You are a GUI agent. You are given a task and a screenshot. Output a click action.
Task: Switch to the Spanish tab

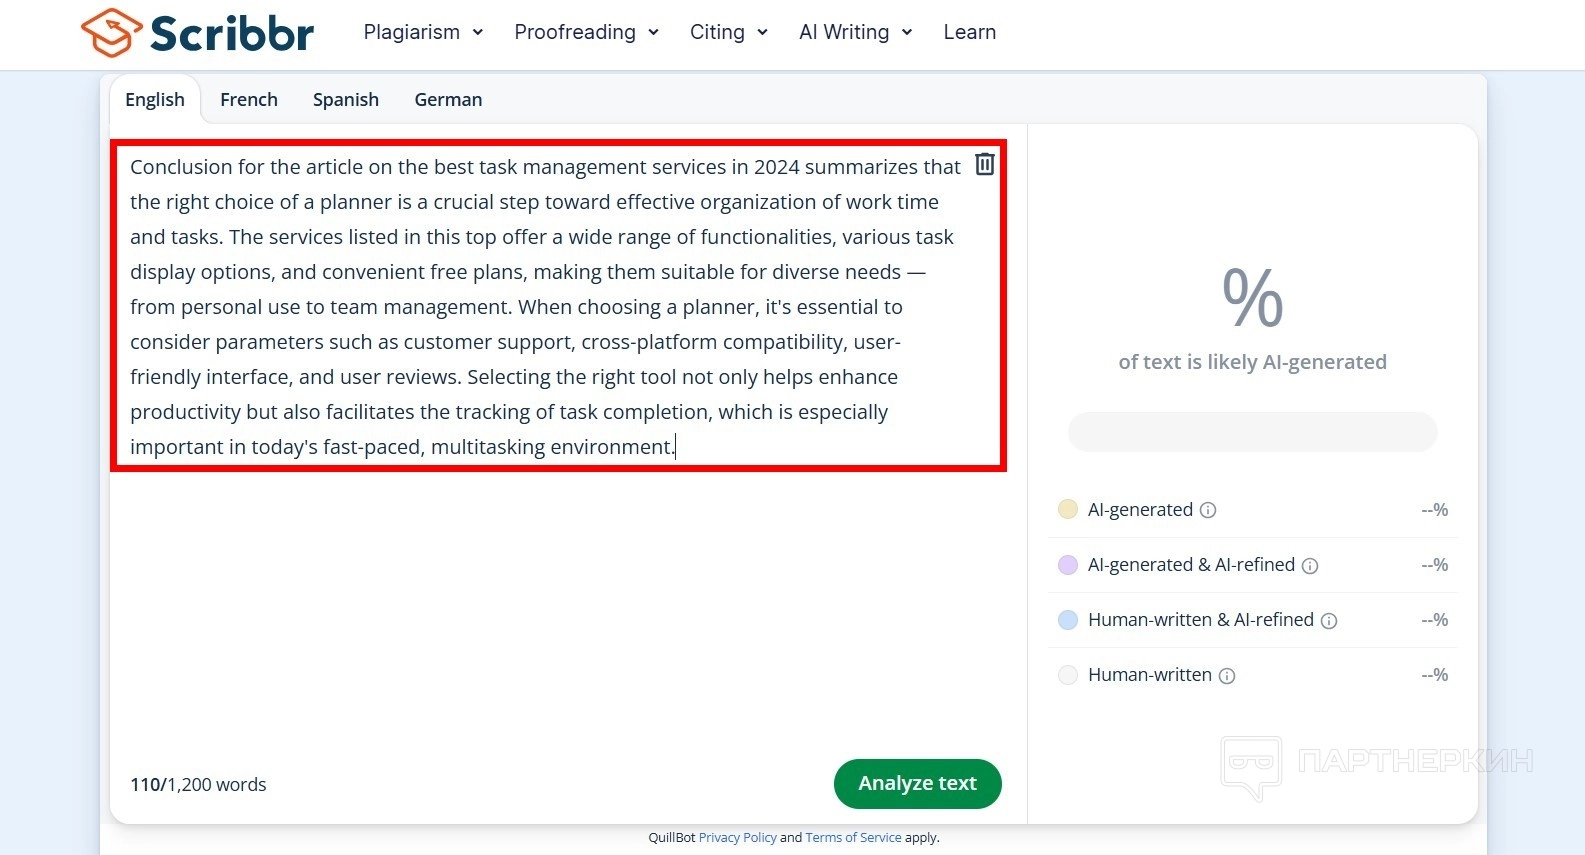346,100
